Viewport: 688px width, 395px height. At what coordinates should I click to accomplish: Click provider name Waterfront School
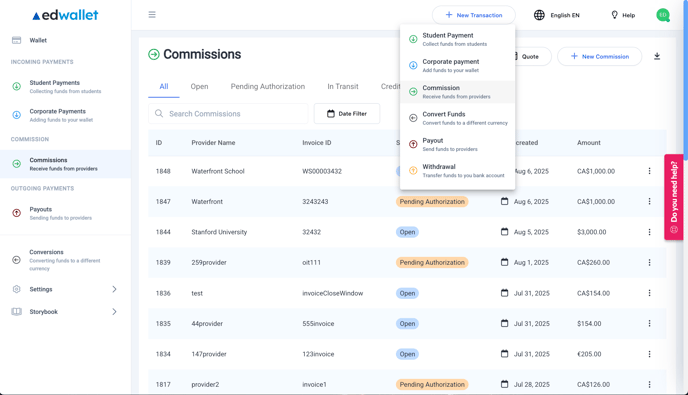tap(218, 171)
